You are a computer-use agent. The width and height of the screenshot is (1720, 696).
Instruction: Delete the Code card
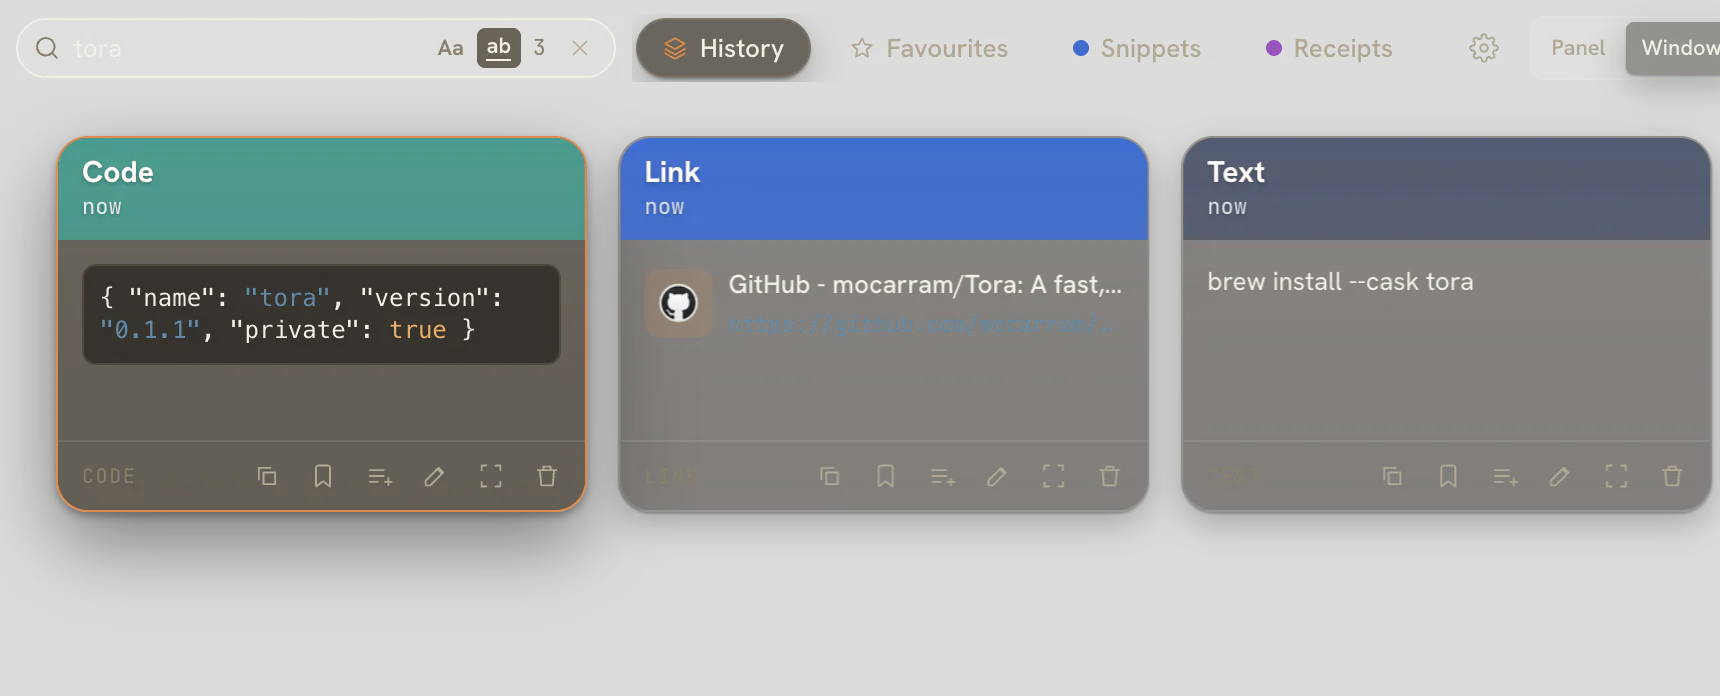pyautogui.click(x=547, y=476)
